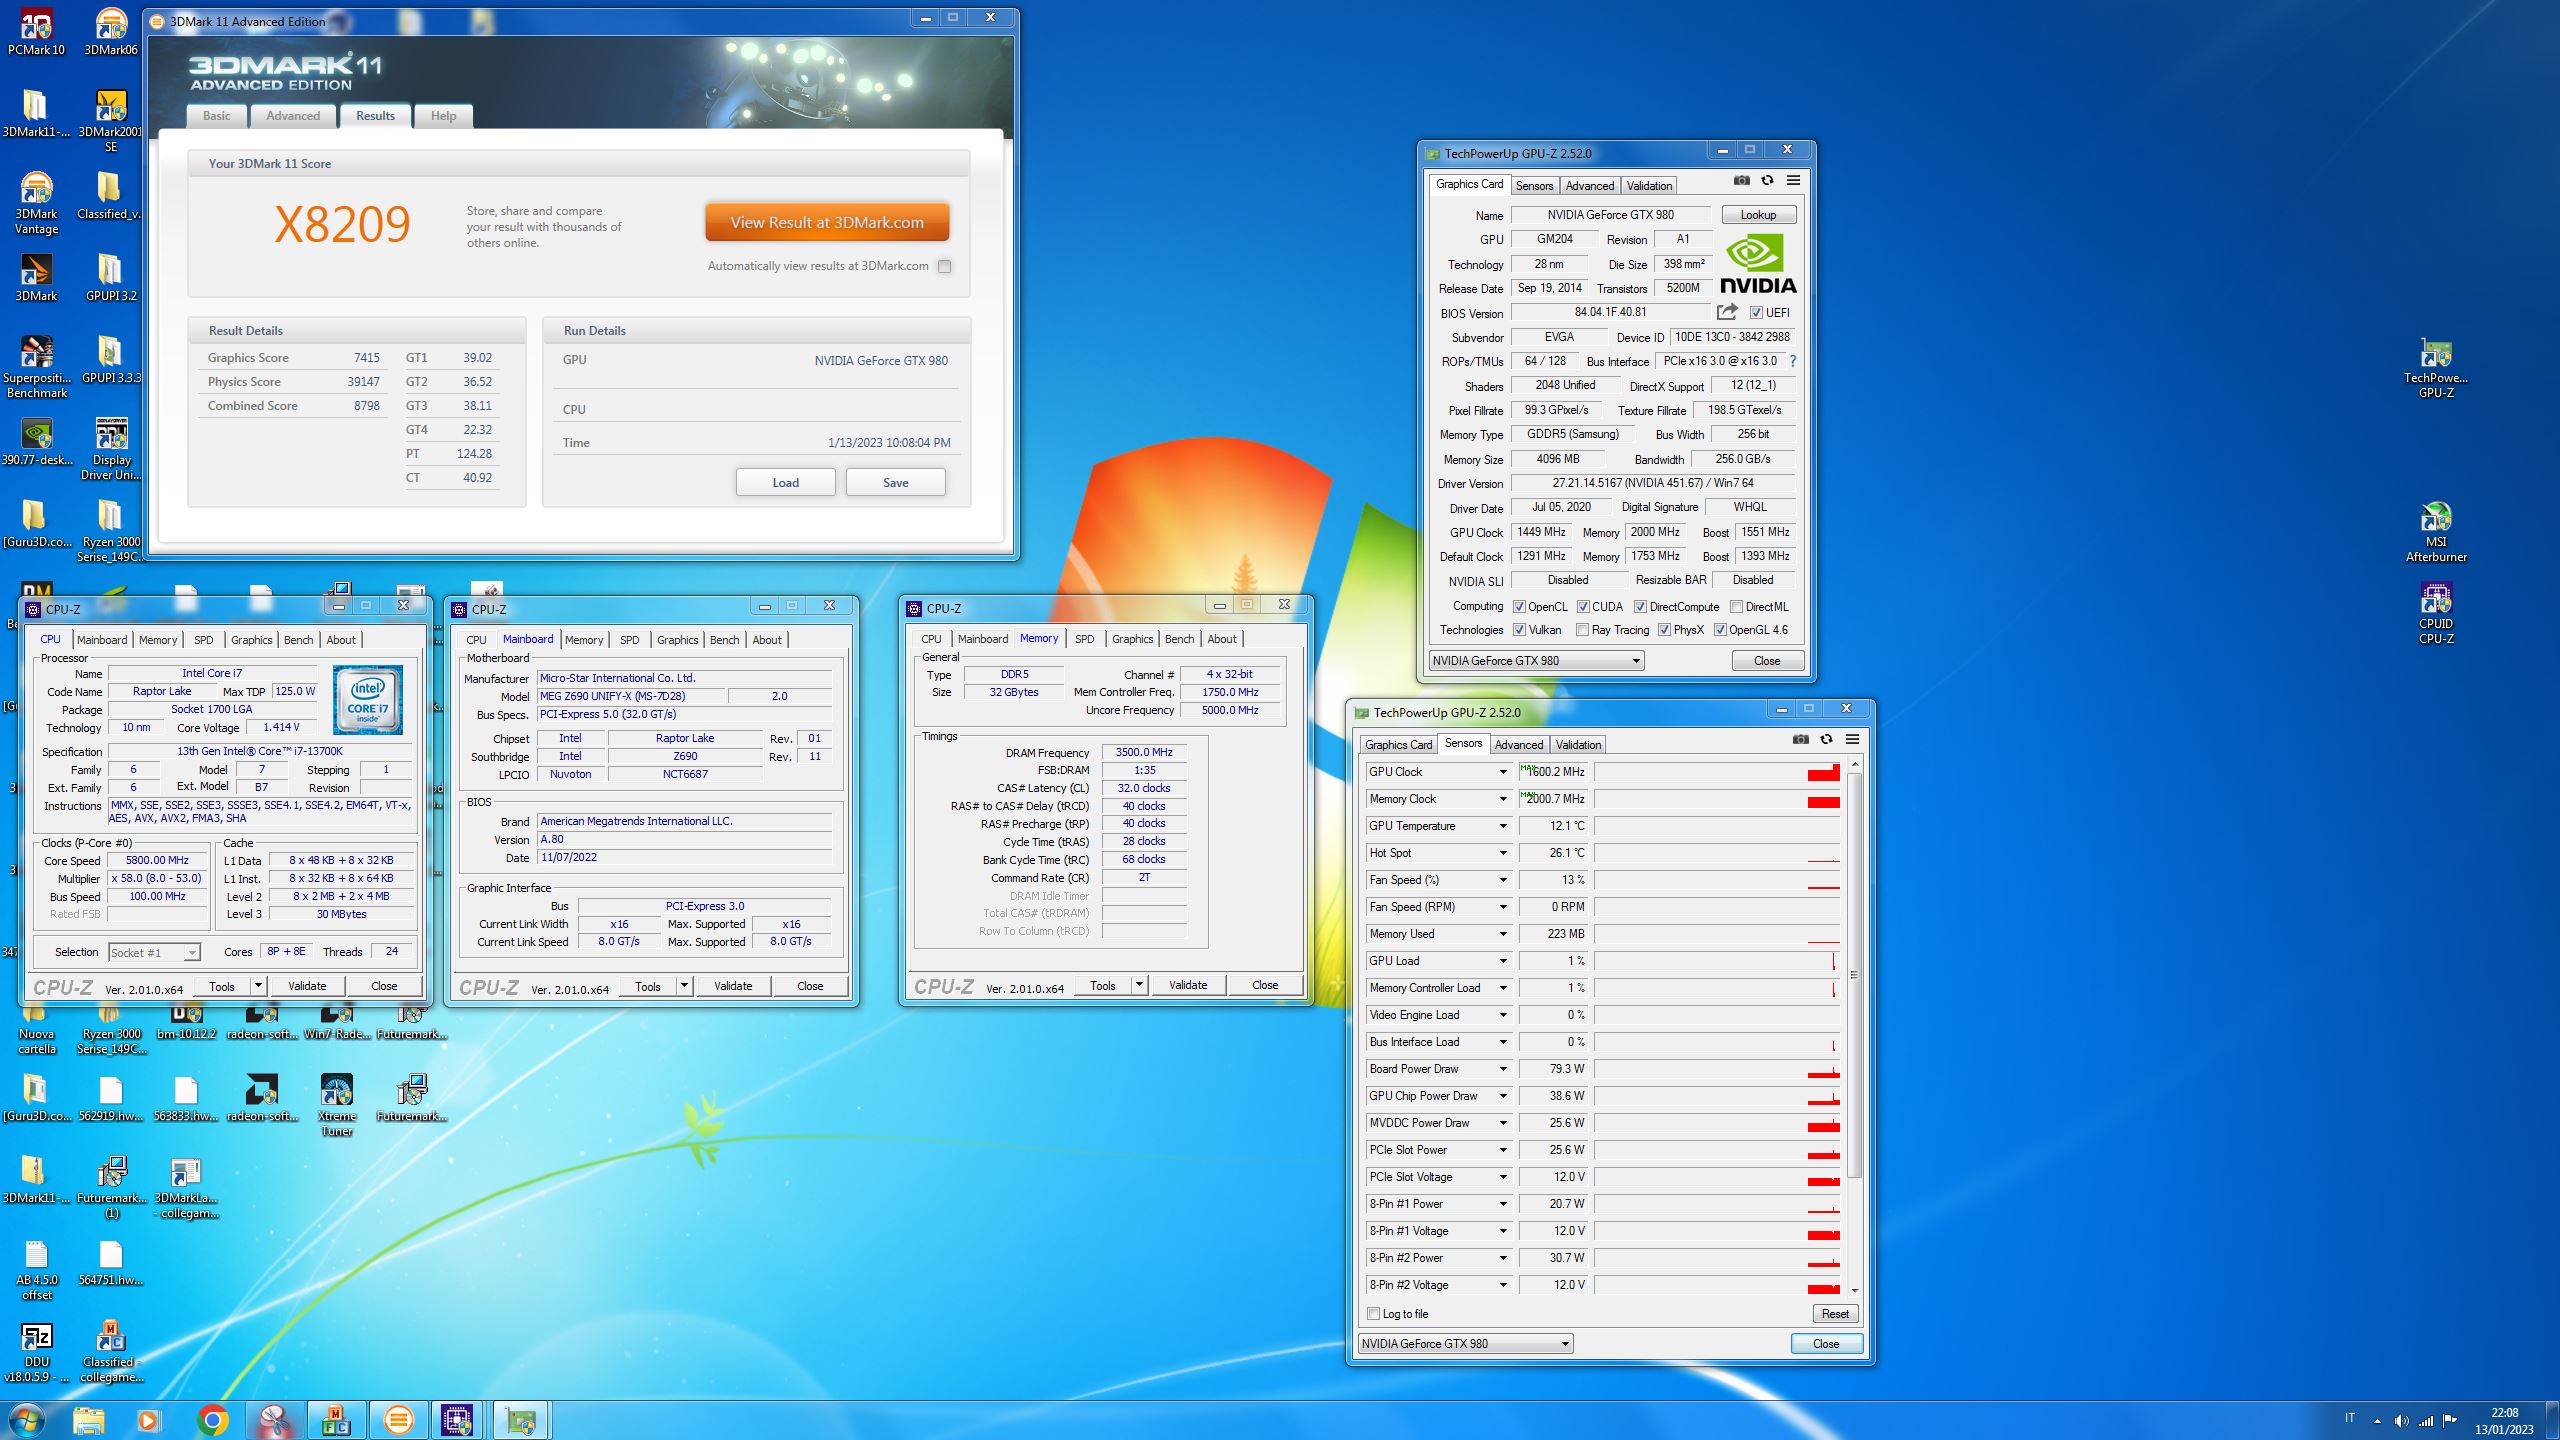Screen dimensions: 2560x1440
Task: Open SPD tab in CPU-Z CPU window
Action: coord(203,640)
